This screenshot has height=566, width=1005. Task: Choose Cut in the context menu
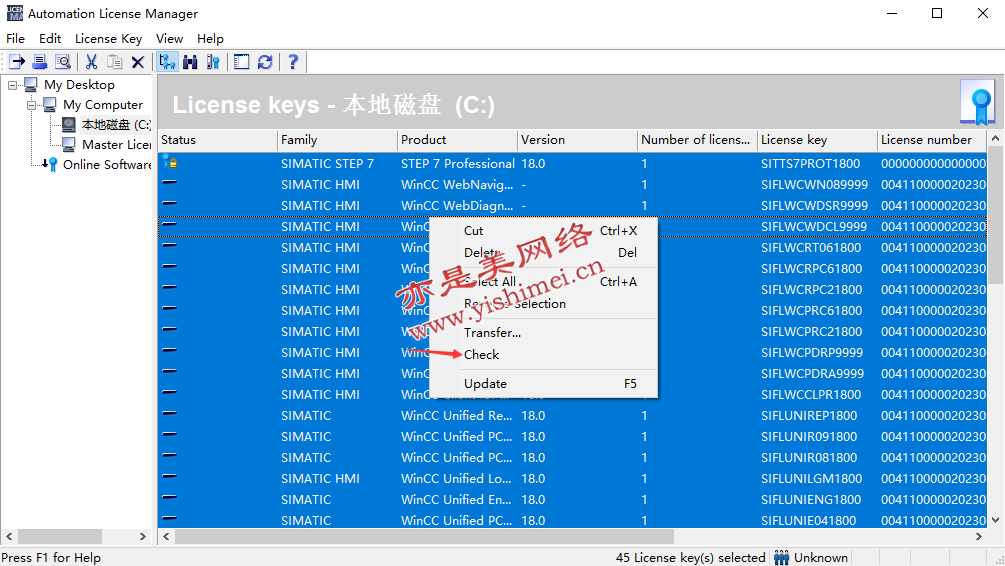[x=543, y=231]
